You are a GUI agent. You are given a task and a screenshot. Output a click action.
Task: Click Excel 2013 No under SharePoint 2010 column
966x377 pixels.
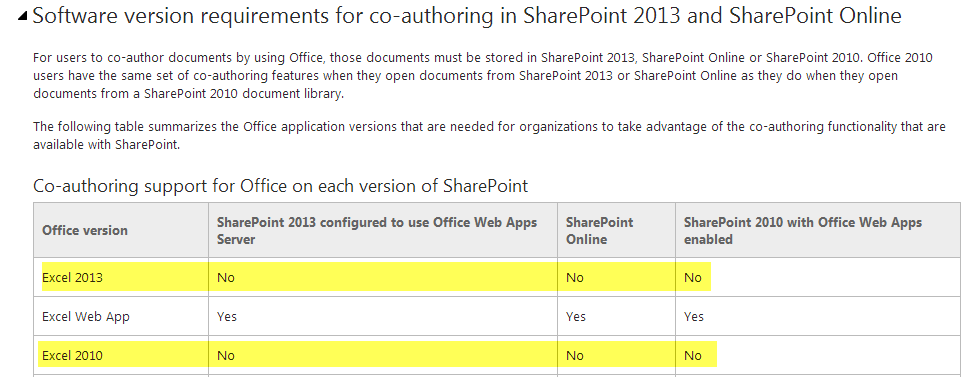[x=692, y=277]
